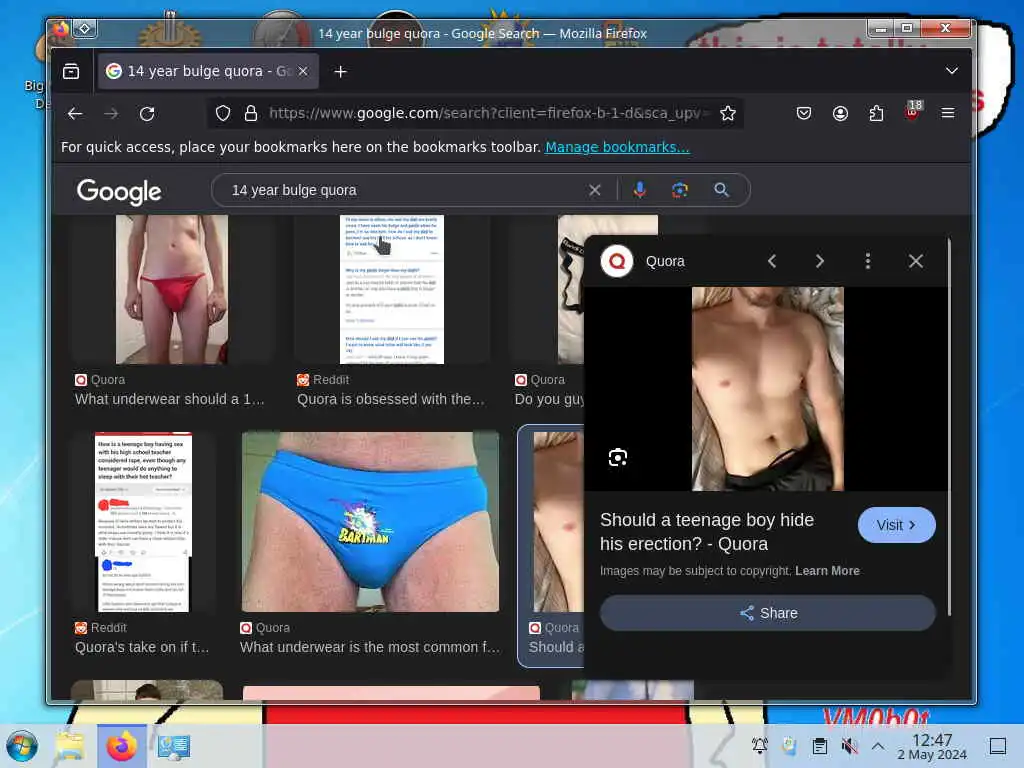
Task: Clear the search query with X
Action: click(594, 190)
